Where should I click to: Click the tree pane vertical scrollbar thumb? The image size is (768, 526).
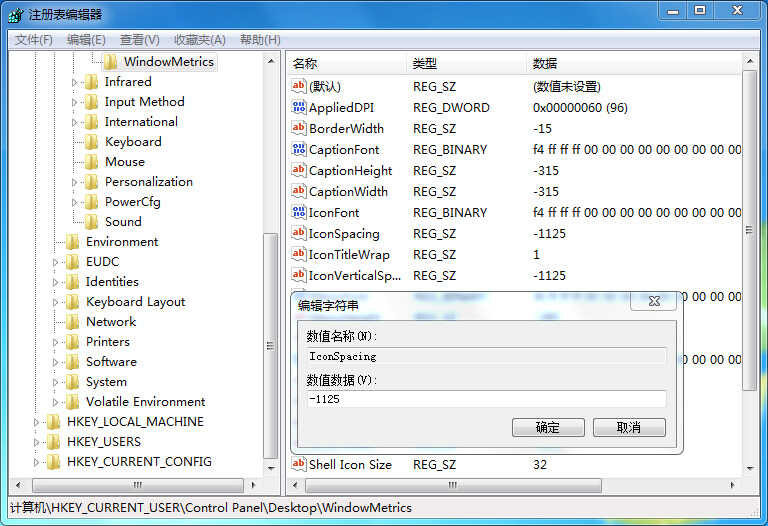pos(270,345)
